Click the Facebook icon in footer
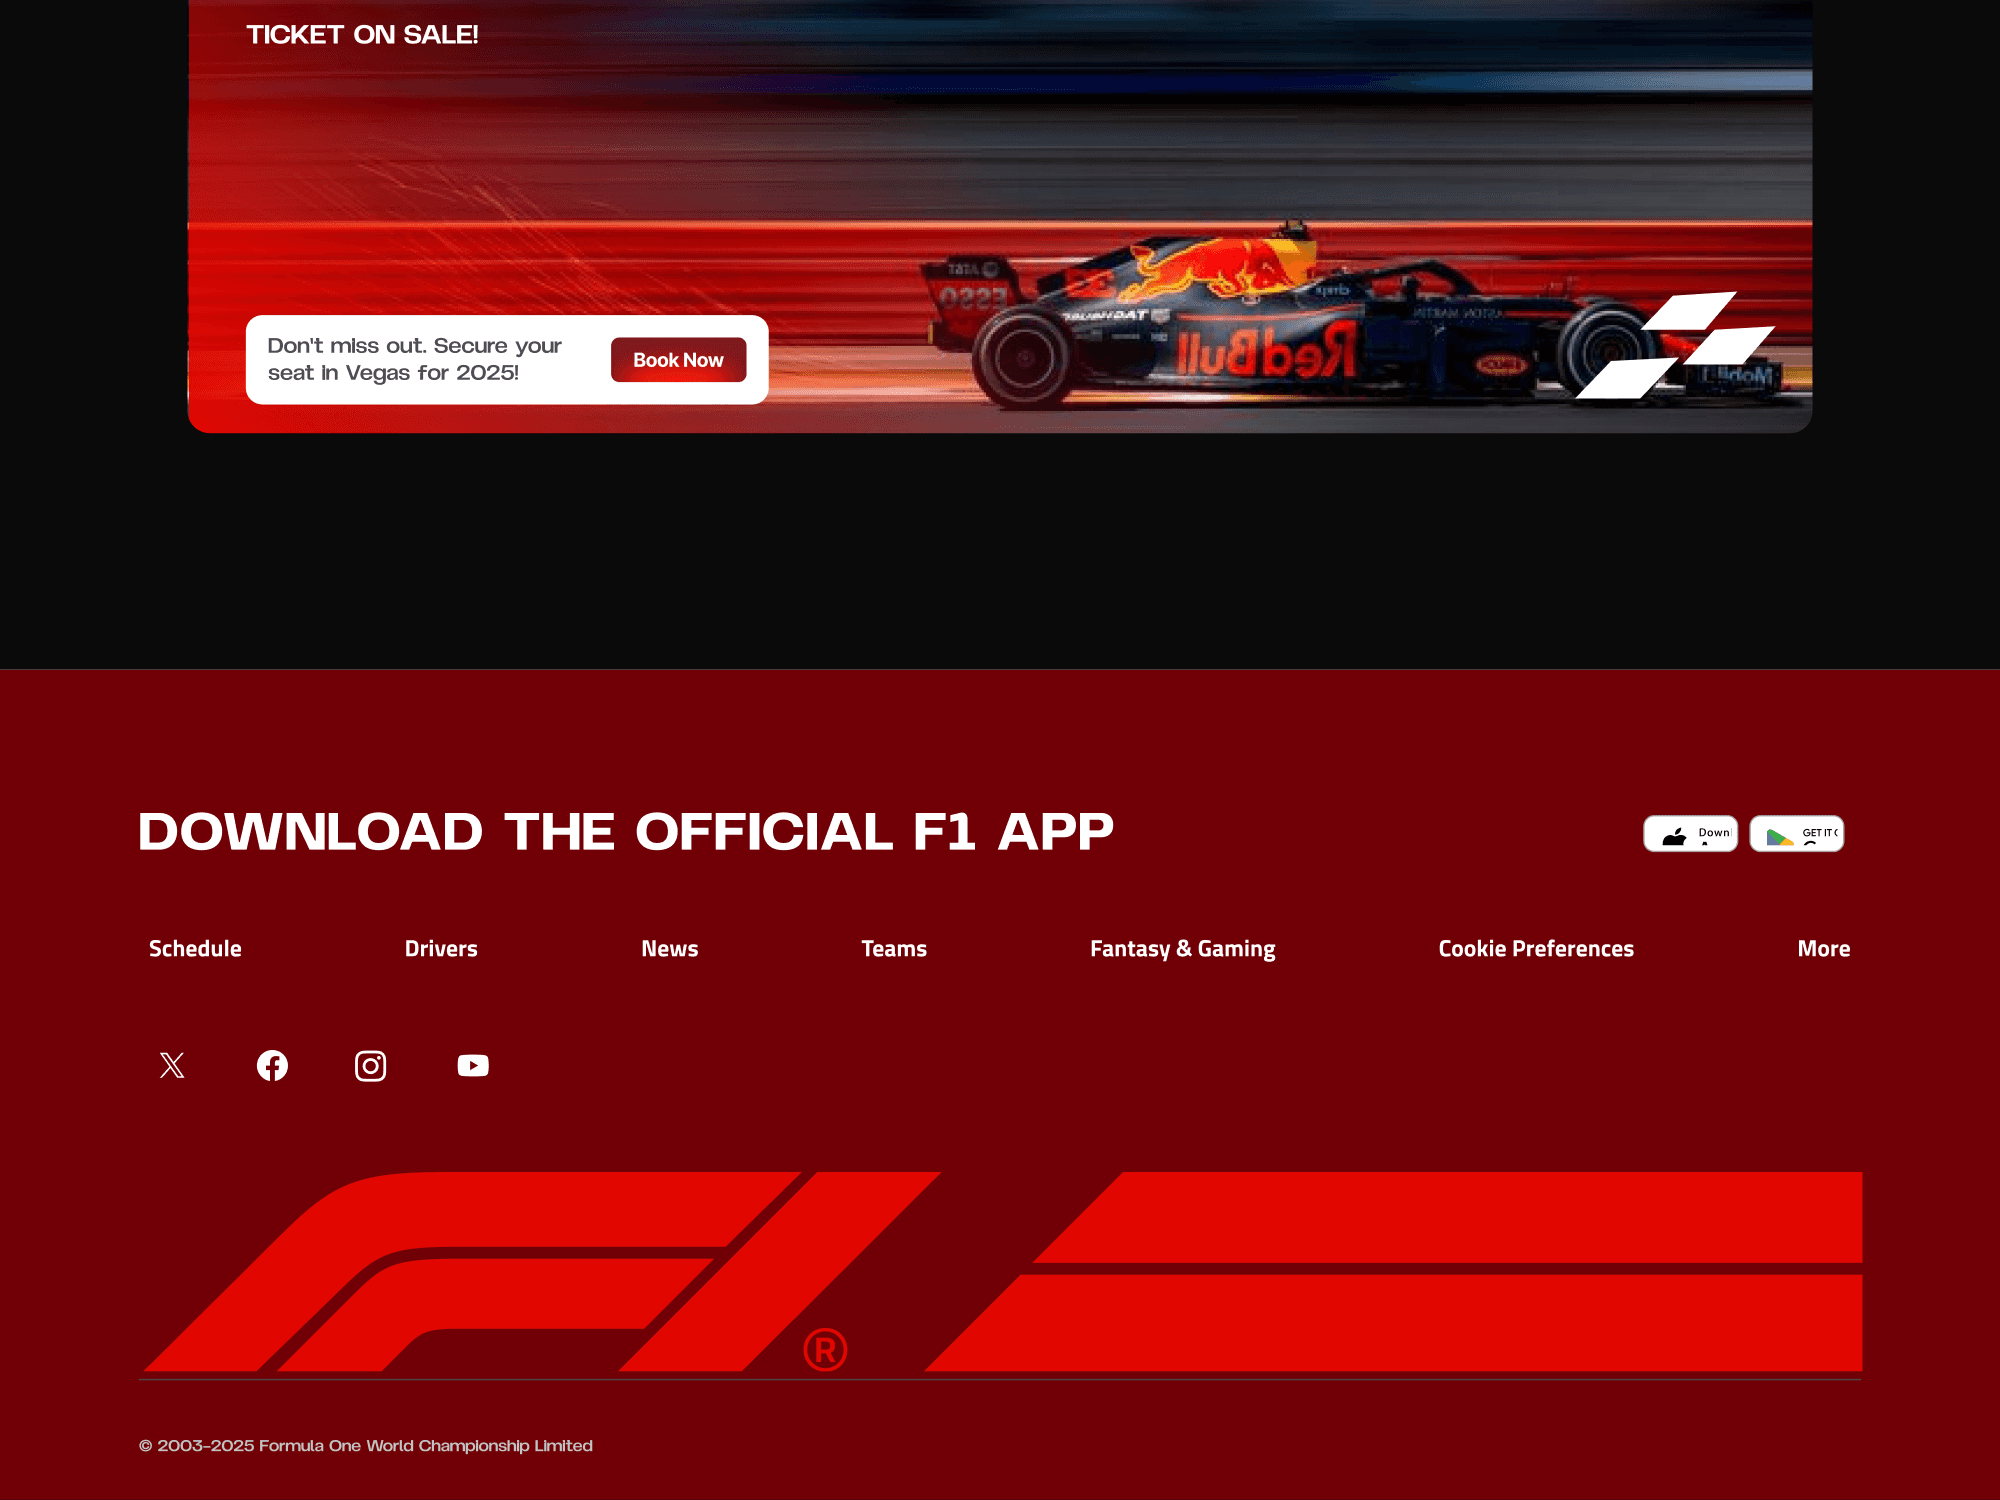Image resolution: width=2000 pixels, height=1500 pixels. coord(272,1065)
